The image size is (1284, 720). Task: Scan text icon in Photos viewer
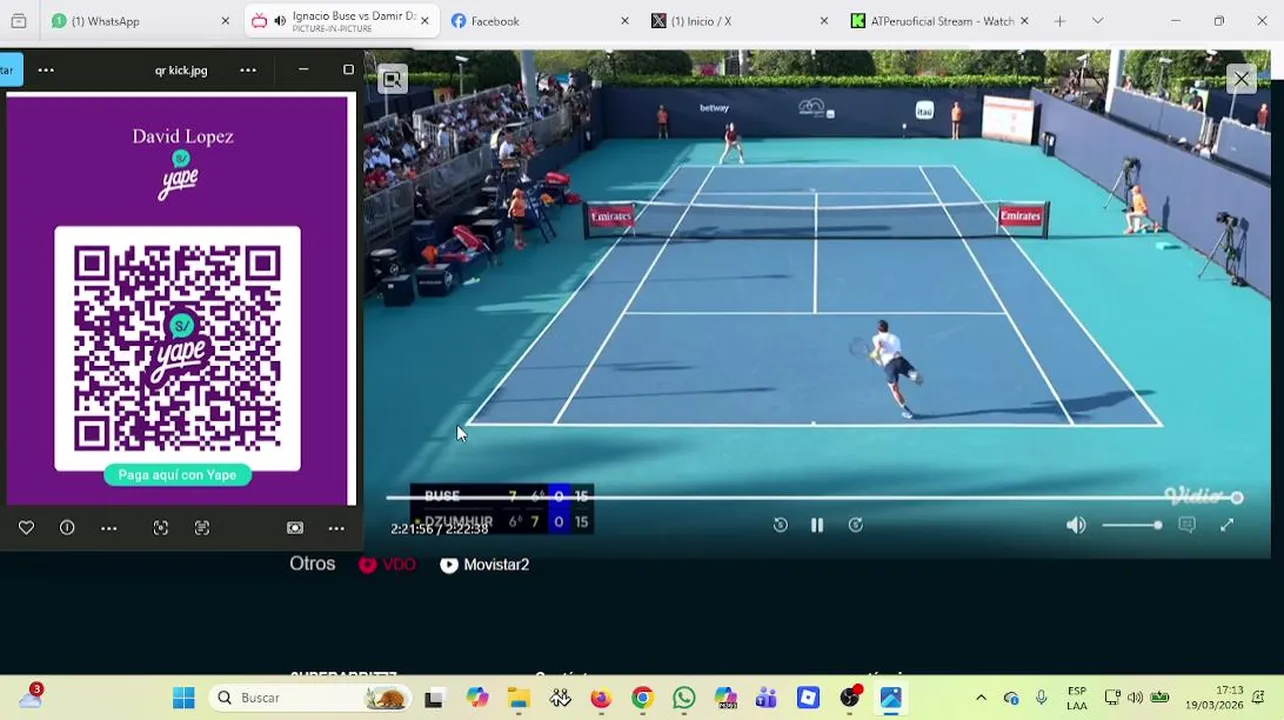202,528
